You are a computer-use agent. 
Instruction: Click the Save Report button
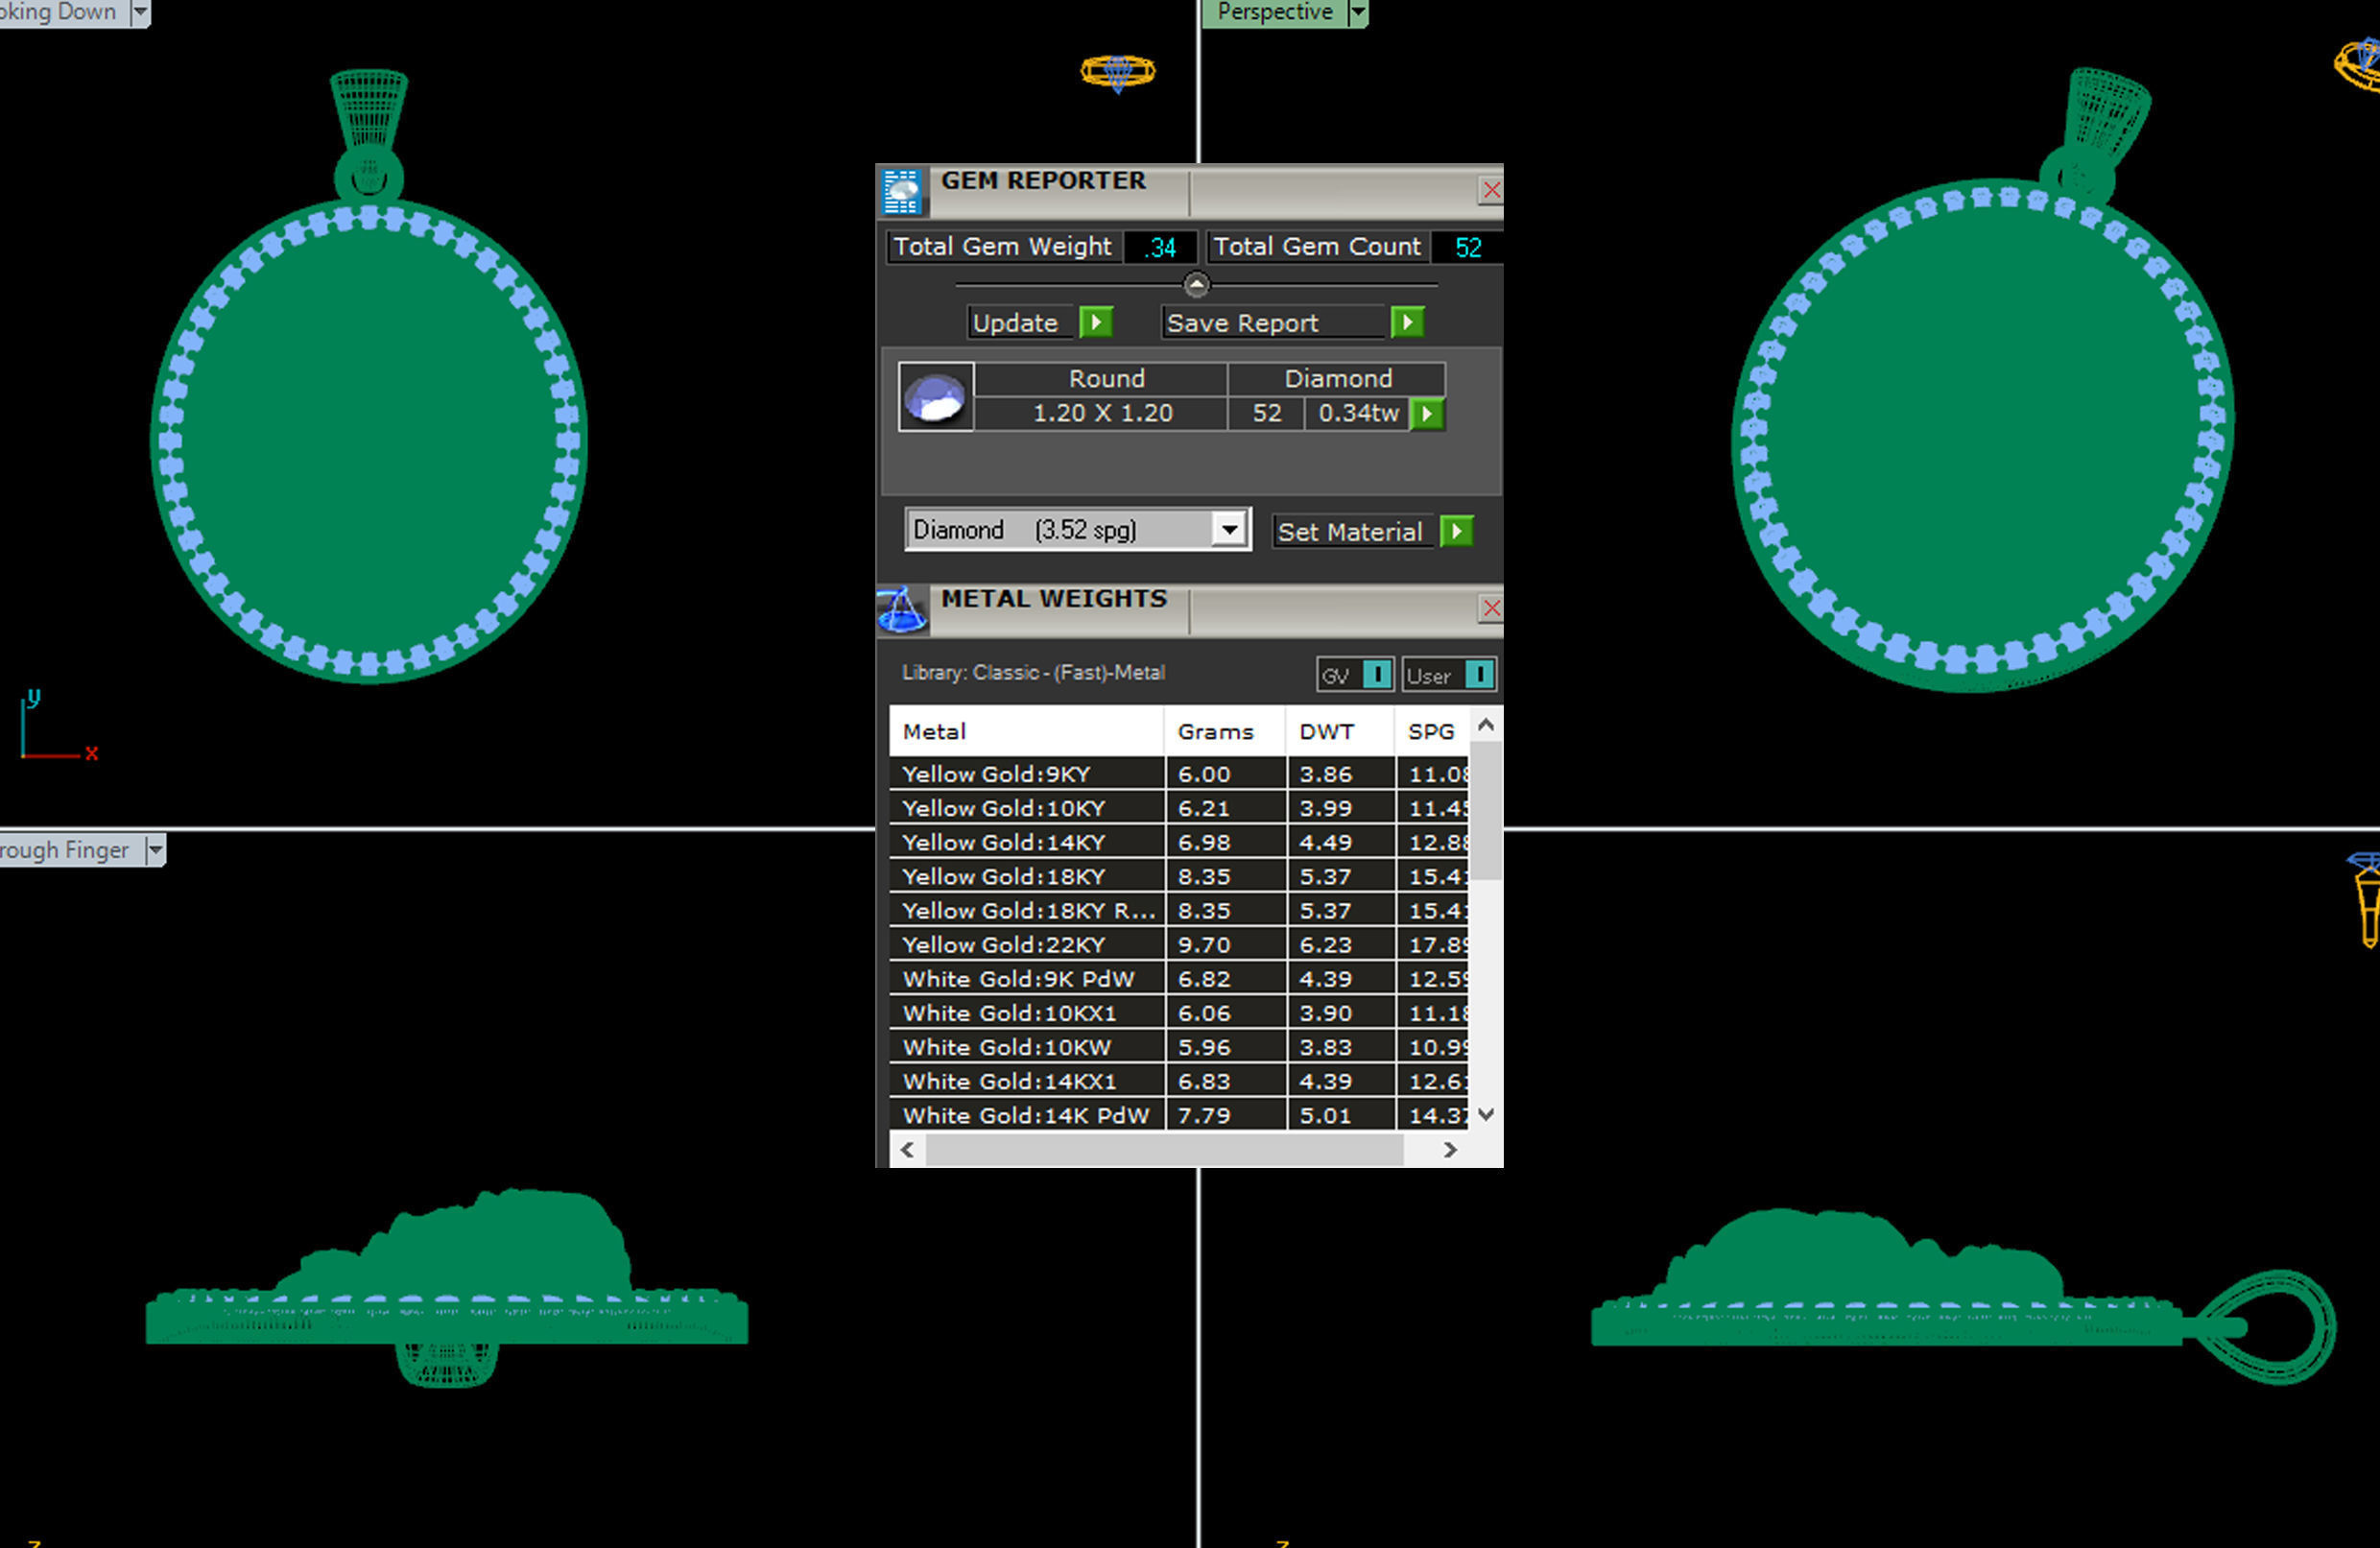tap(1243, 323)
